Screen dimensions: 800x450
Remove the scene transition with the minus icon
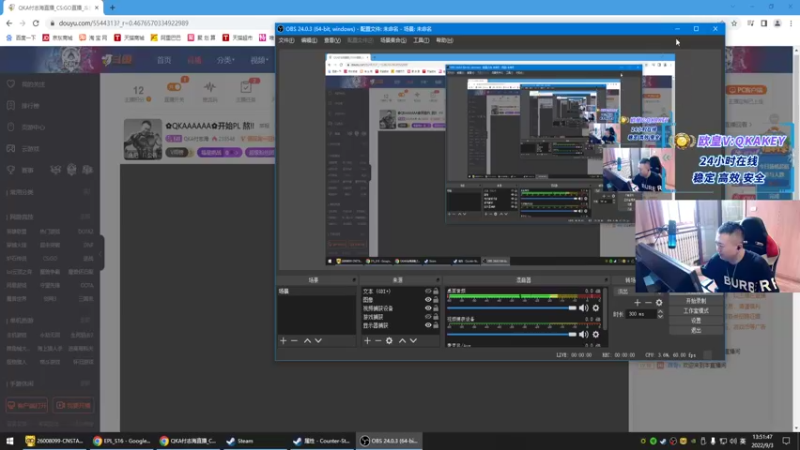[x=648, y=303]
